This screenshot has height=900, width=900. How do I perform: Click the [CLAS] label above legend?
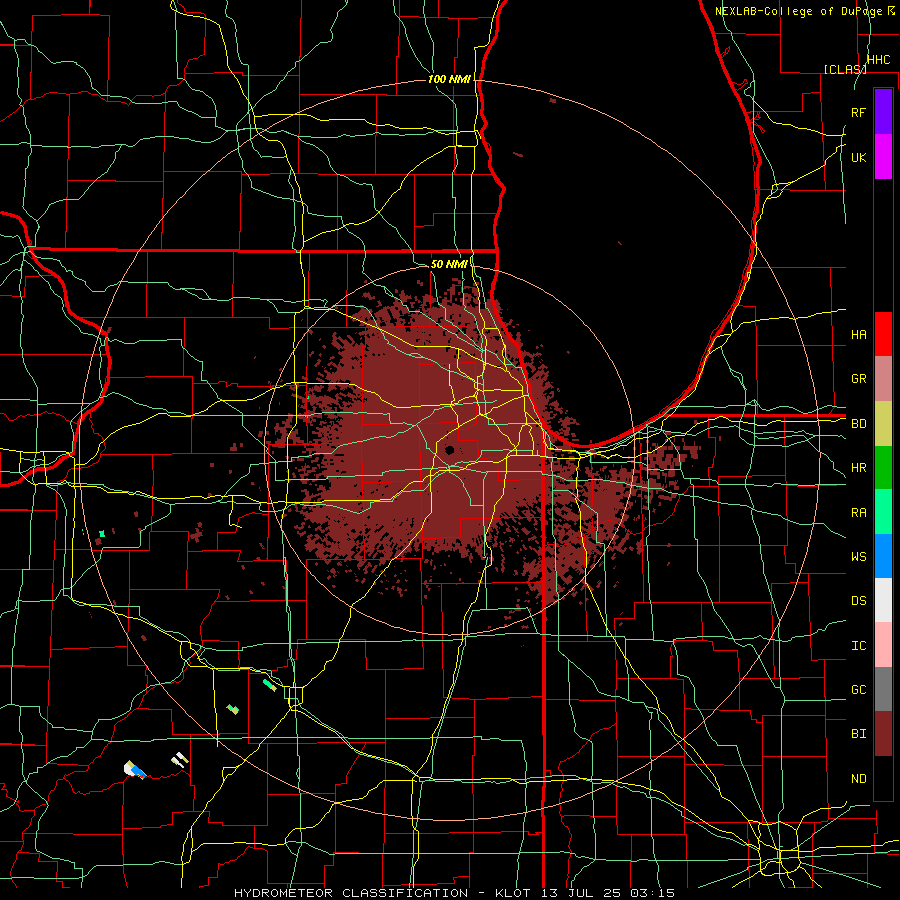[845, 69]
